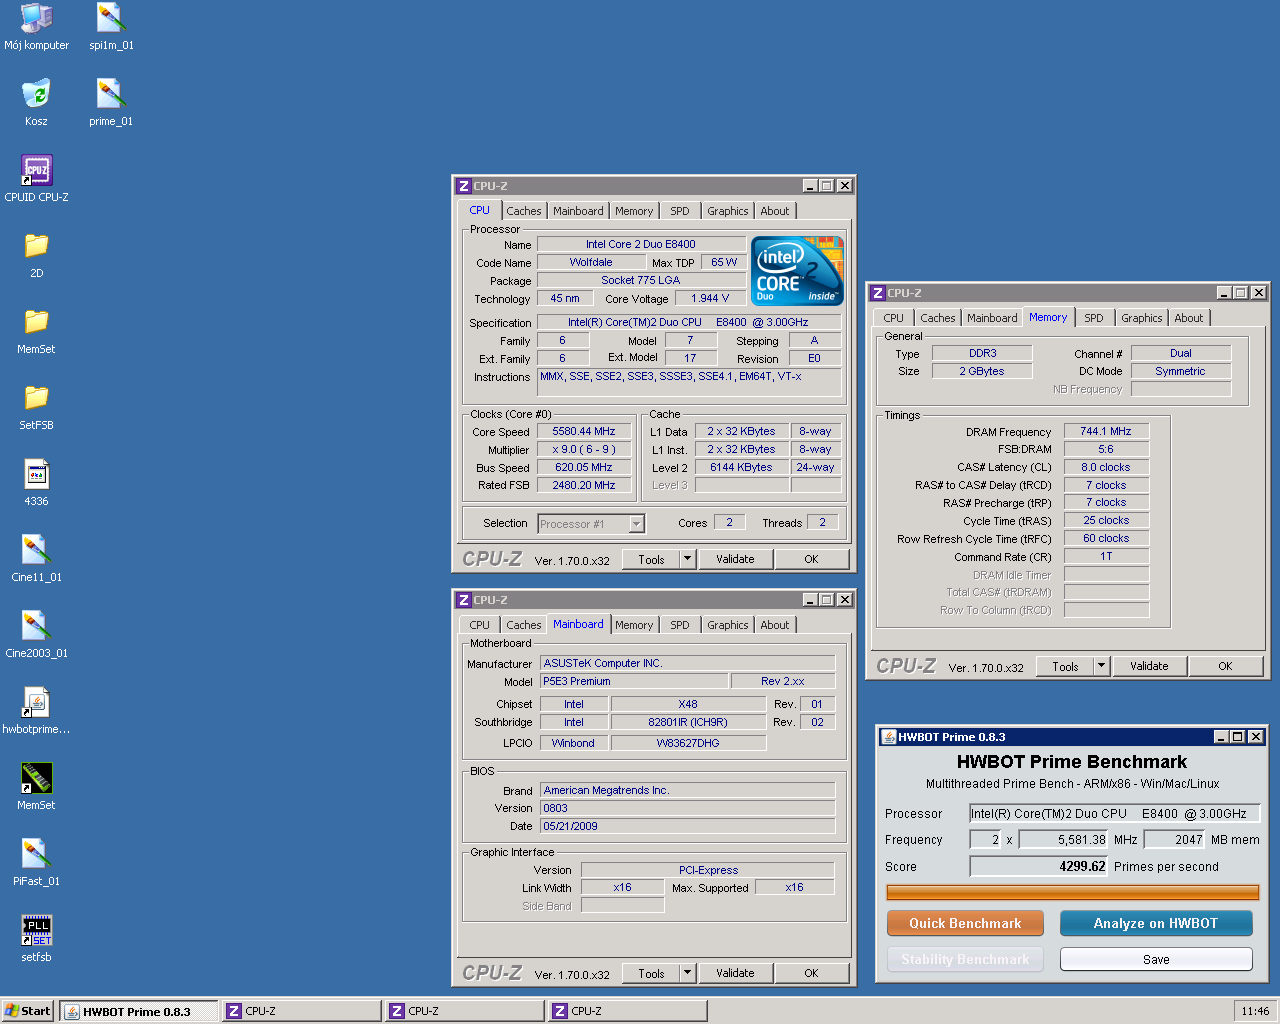Viewport: 1280px width, 1024px height.
Task: Click Core Speed value 5580.44 MHz
Action: tap(584, 431)
